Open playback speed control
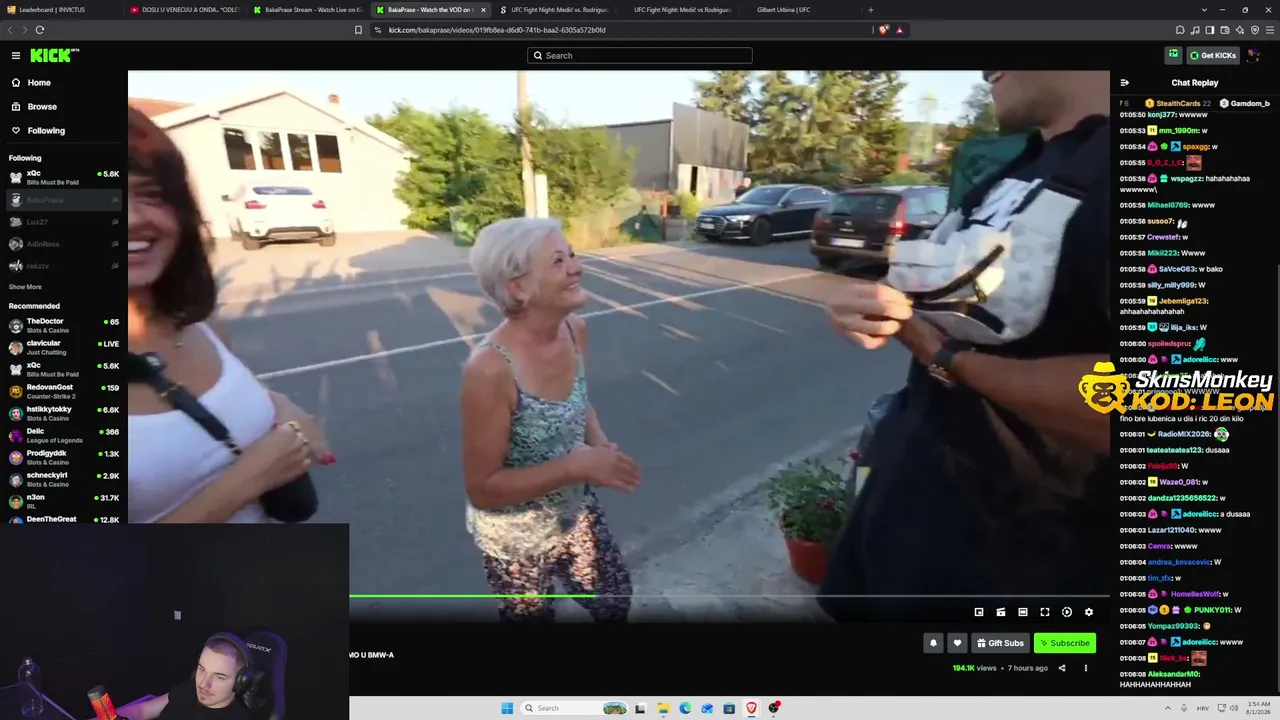Image resolution: width=1280 pixels, height=720 pixels. [x=1067, y=612]
